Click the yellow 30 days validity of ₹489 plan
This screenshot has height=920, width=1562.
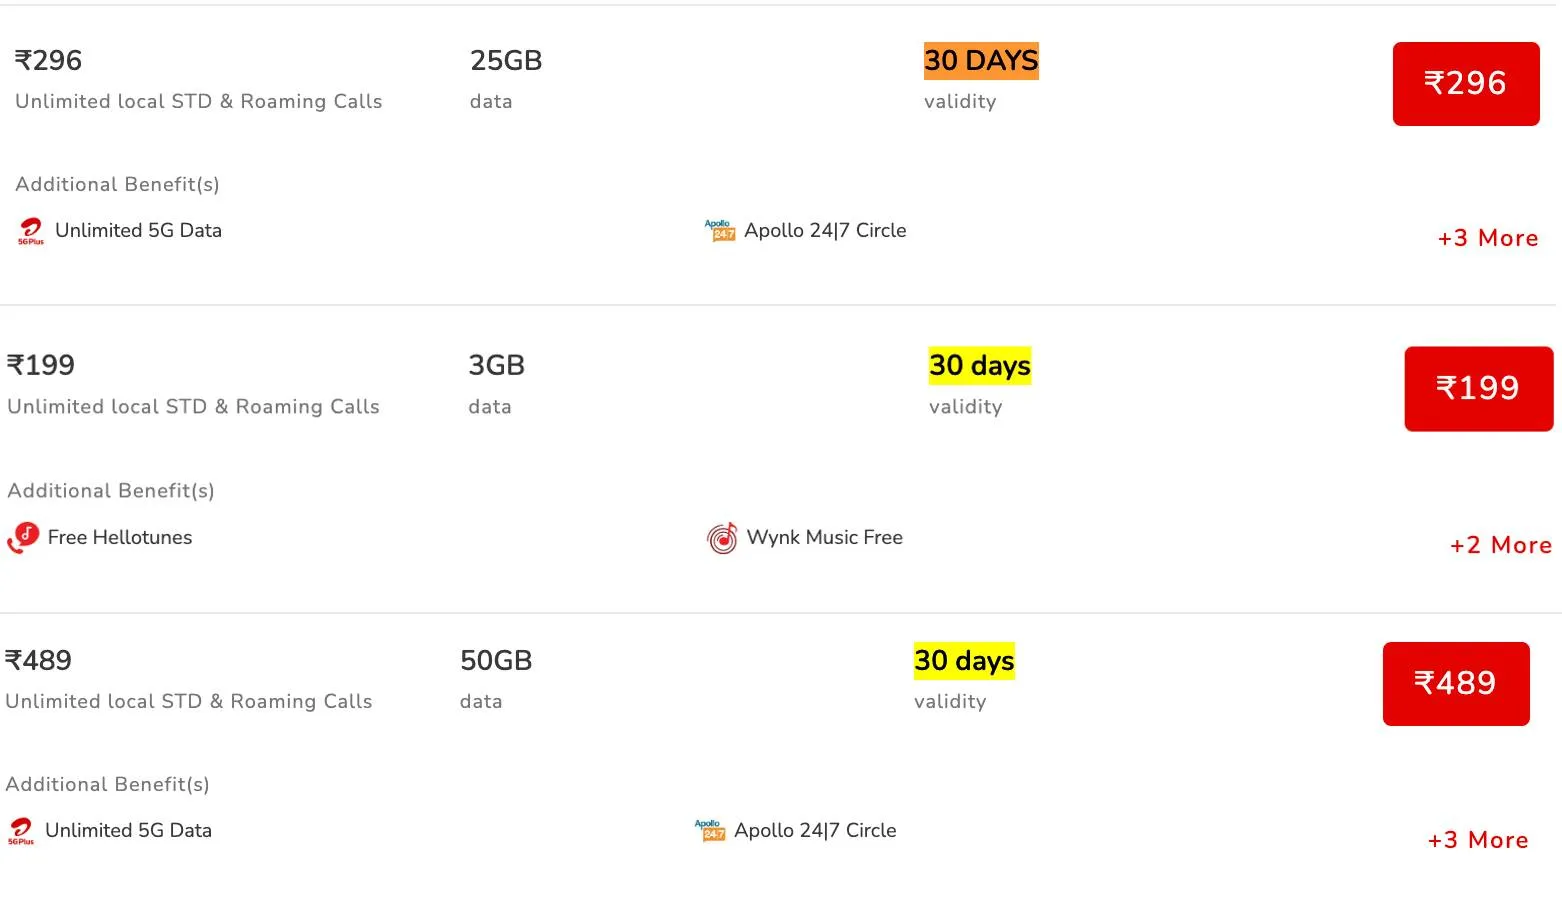click(x=964, y=661)
